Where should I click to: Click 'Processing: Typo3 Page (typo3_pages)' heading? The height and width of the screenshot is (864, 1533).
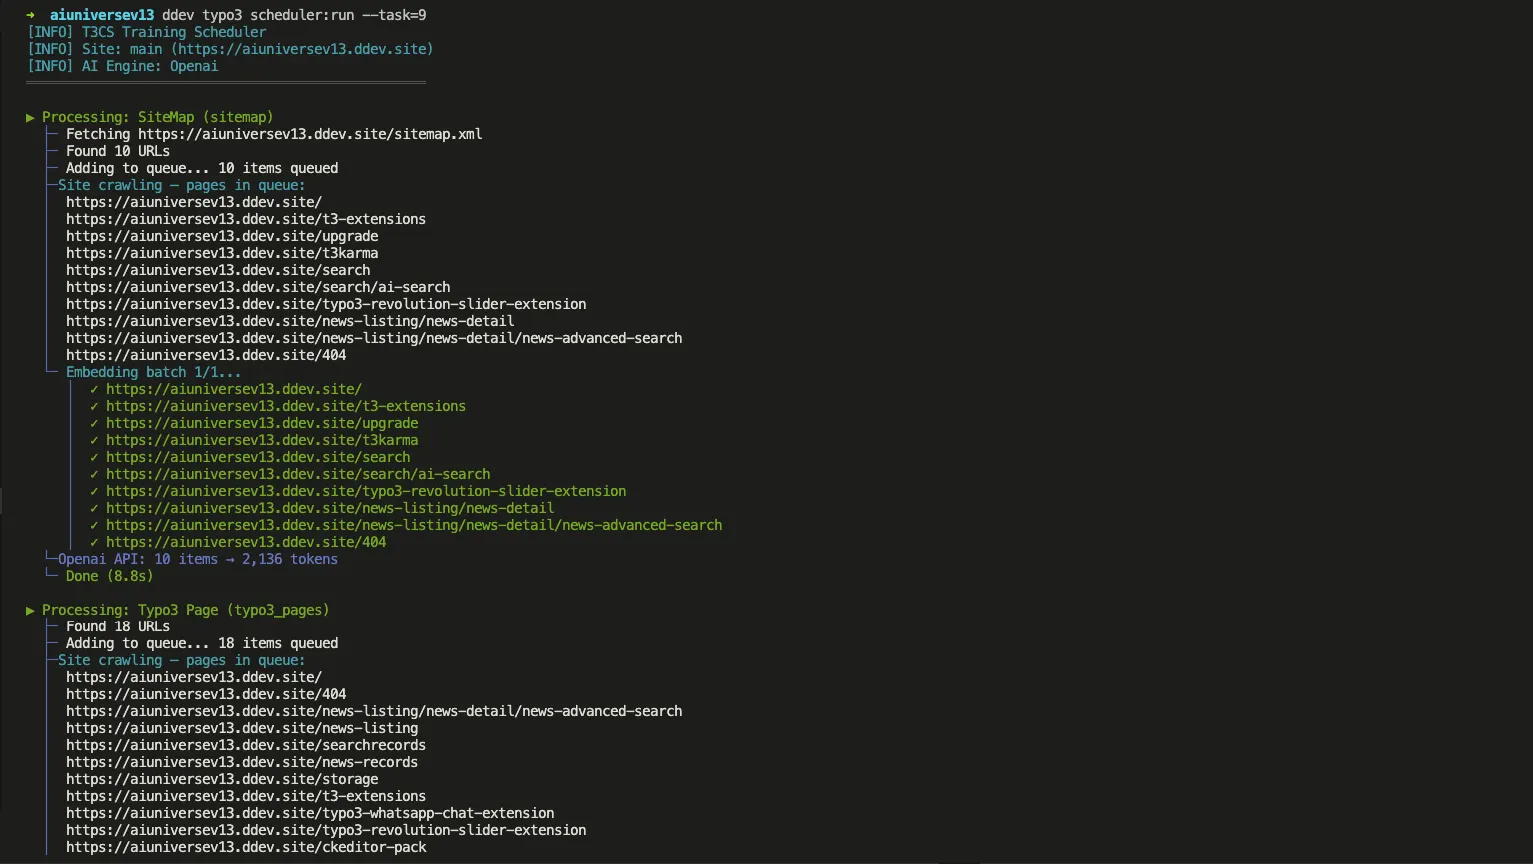(185, 610)
